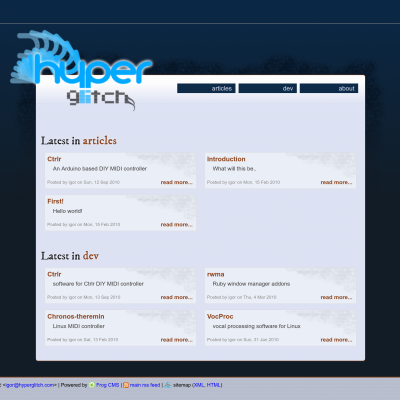400x400 pixels.
Task: Click the igor@hyperglitch.com email link
Action: click(30, 385)
